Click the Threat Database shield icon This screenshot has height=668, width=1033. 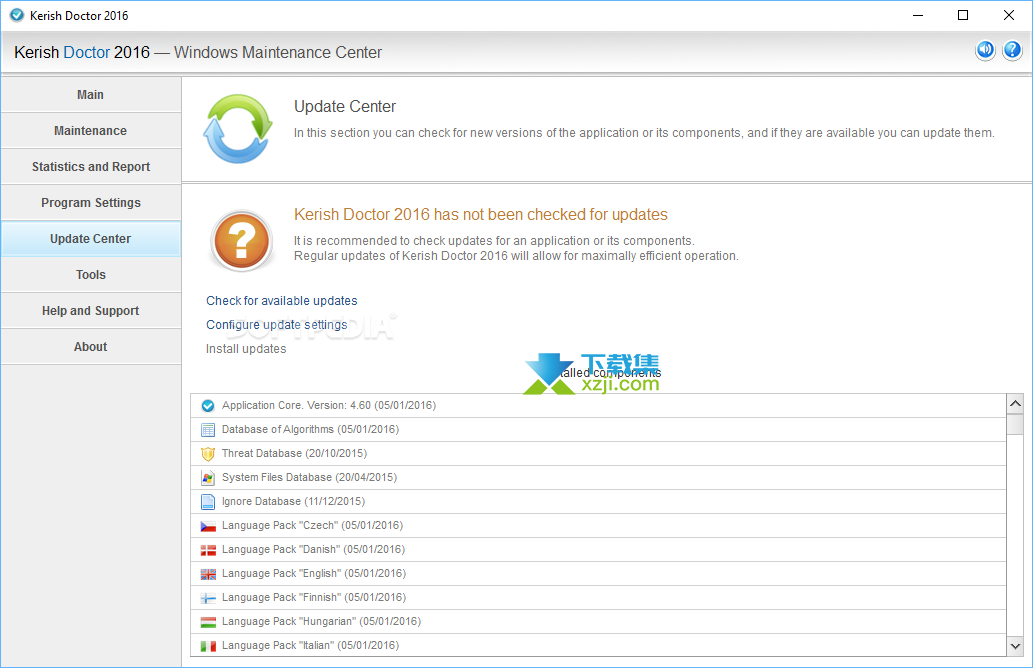pos(208,454)
